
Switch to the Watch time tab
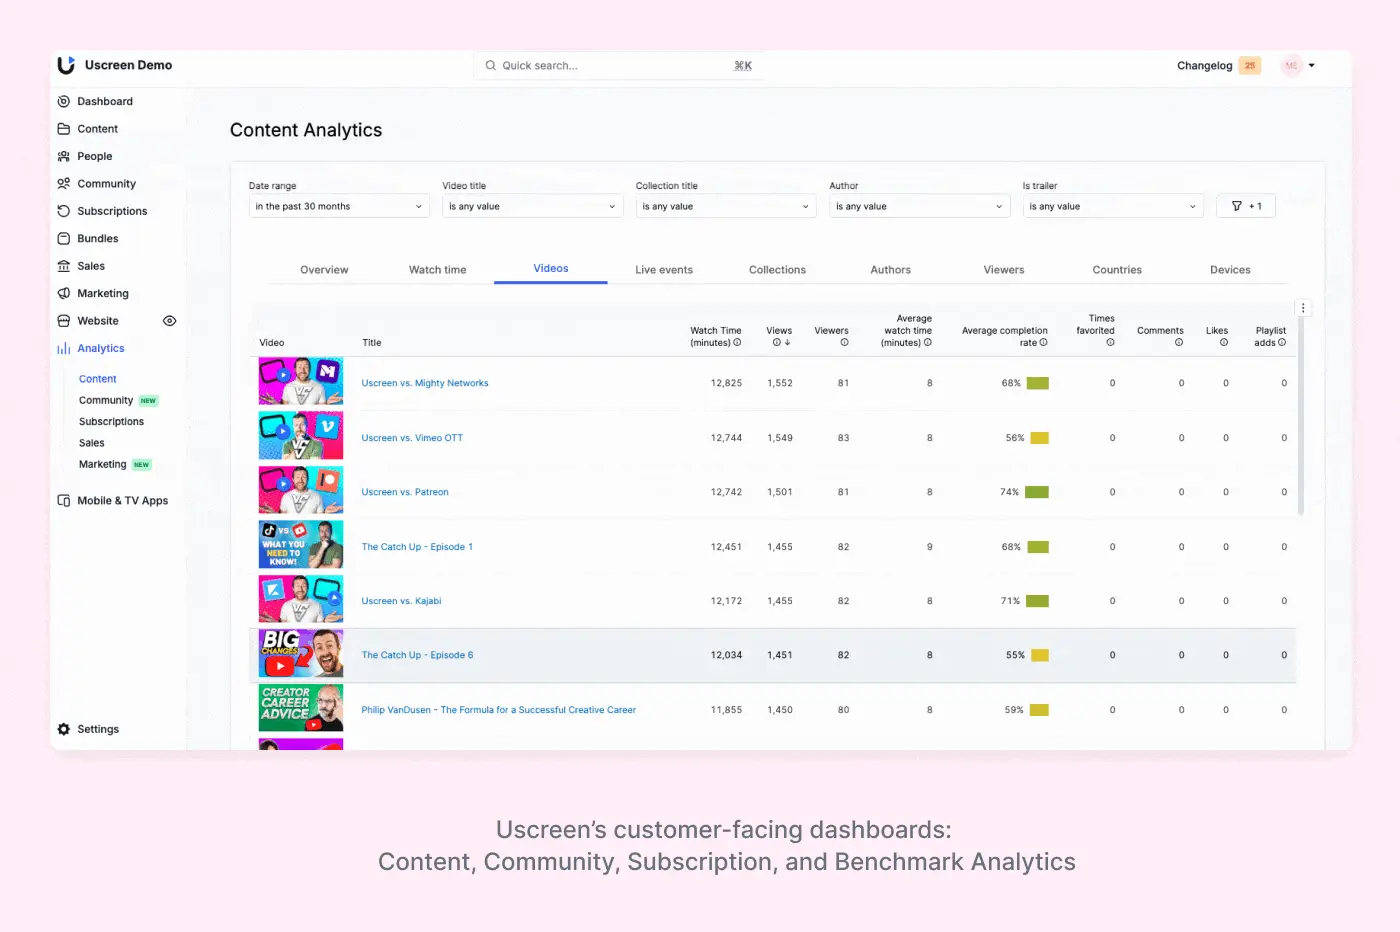click(437, 269)
